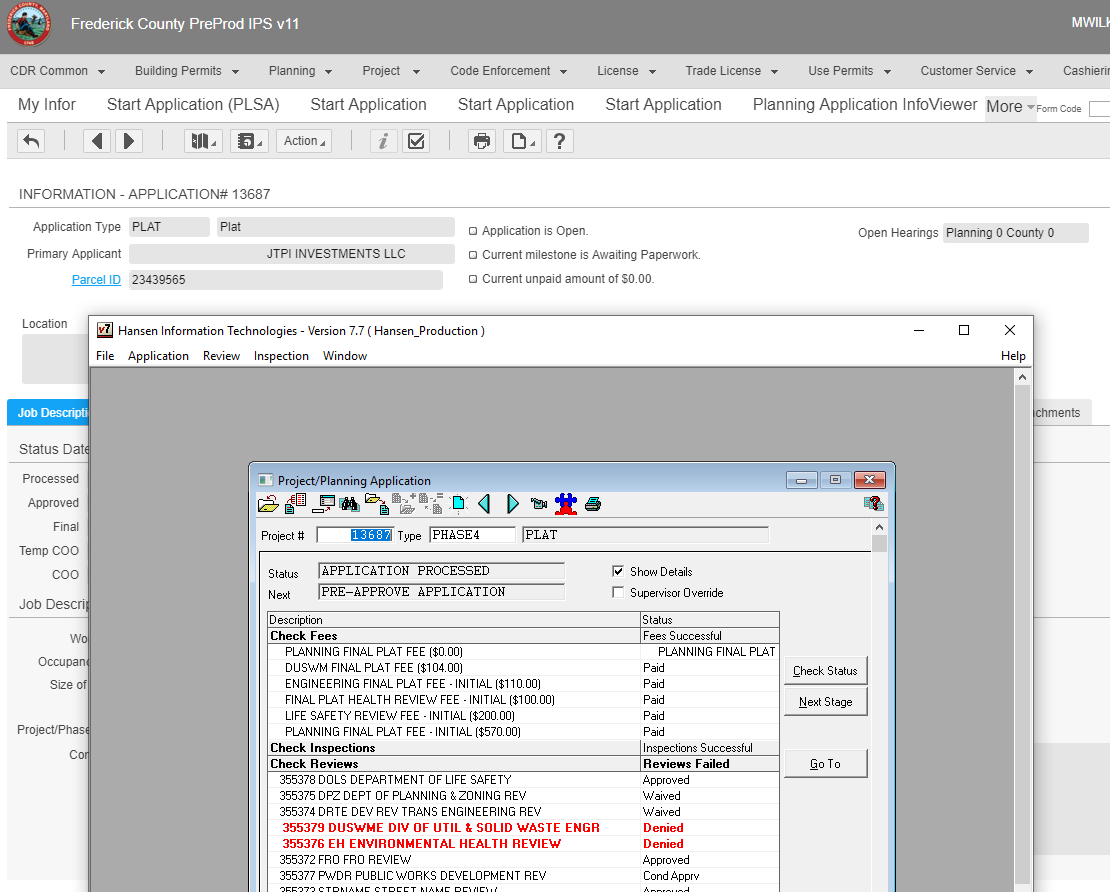Viewport: 1110px width, 892px height.
Task: Open the Use Permits dropdown menu
Action: 849,71
